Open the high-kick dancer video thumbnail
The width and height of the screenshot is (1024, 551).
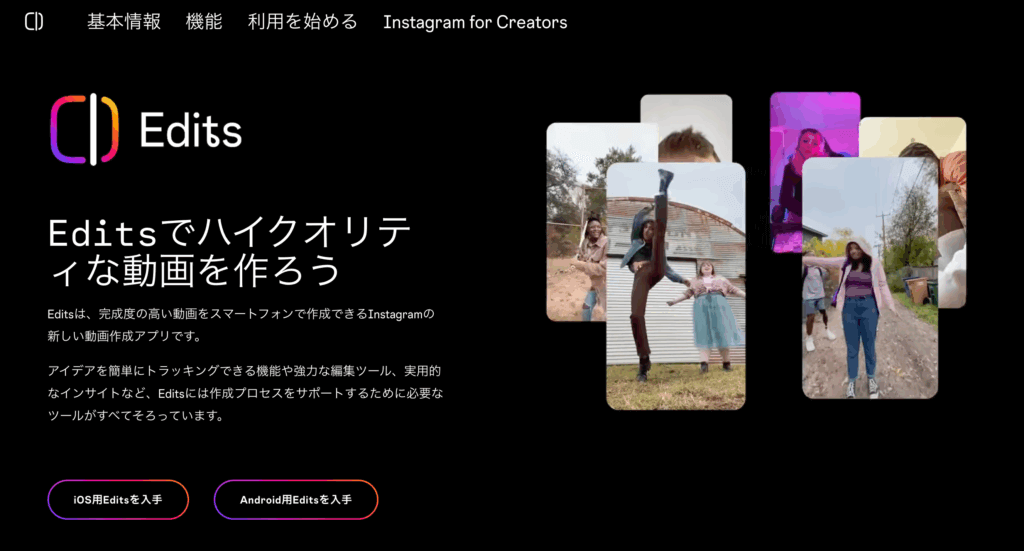676,286
